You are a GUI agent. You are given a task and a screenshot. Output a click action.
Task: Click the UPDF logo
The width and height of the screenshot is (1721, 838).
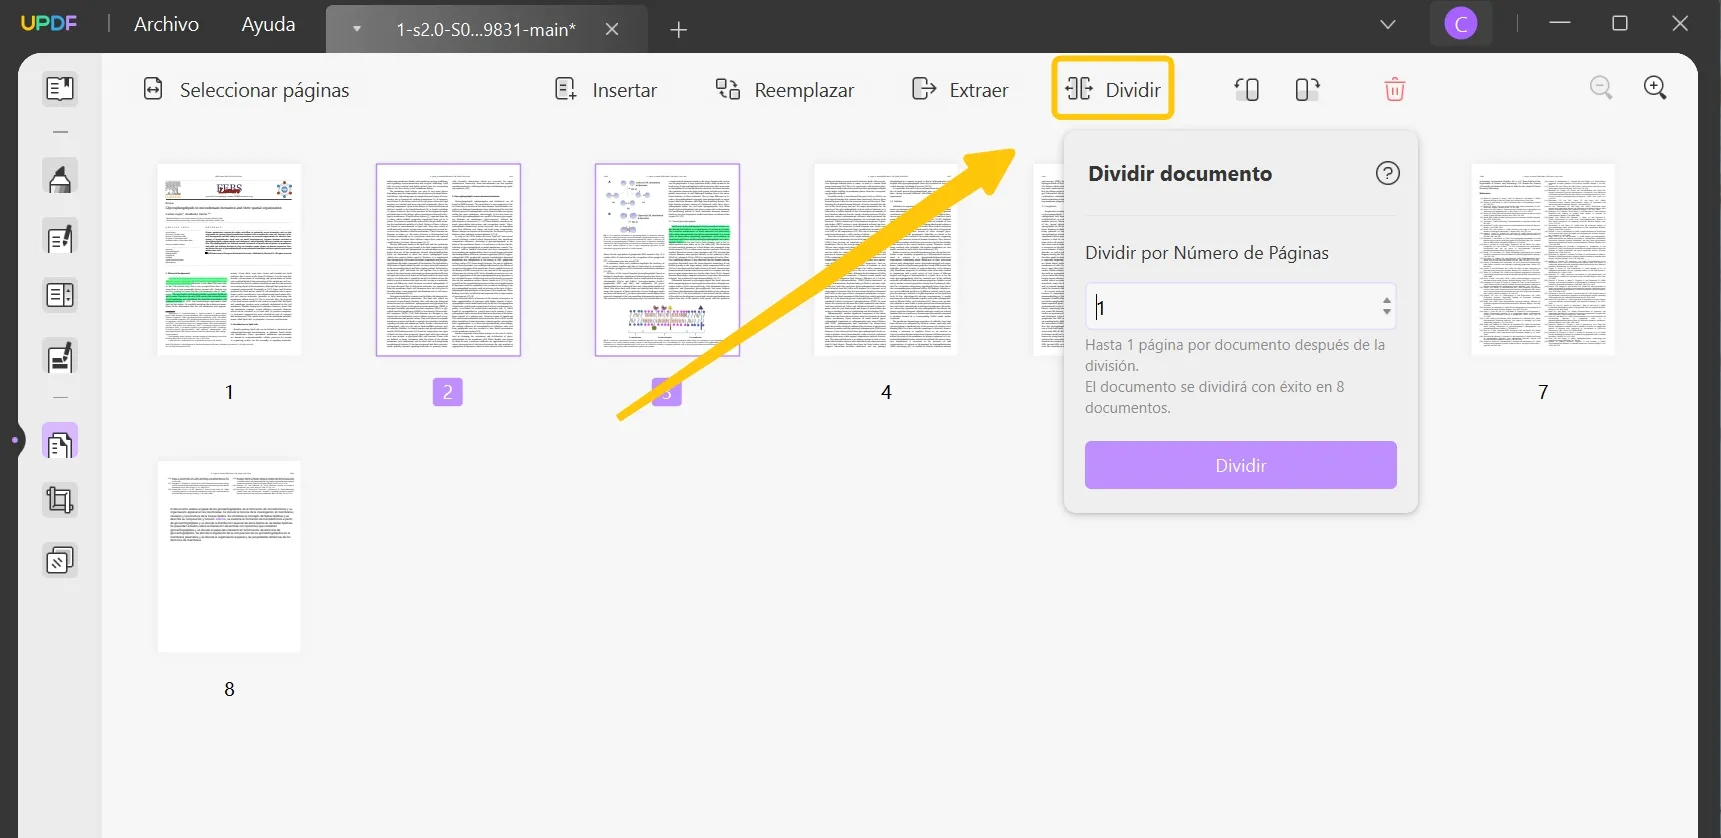(48, 23)
